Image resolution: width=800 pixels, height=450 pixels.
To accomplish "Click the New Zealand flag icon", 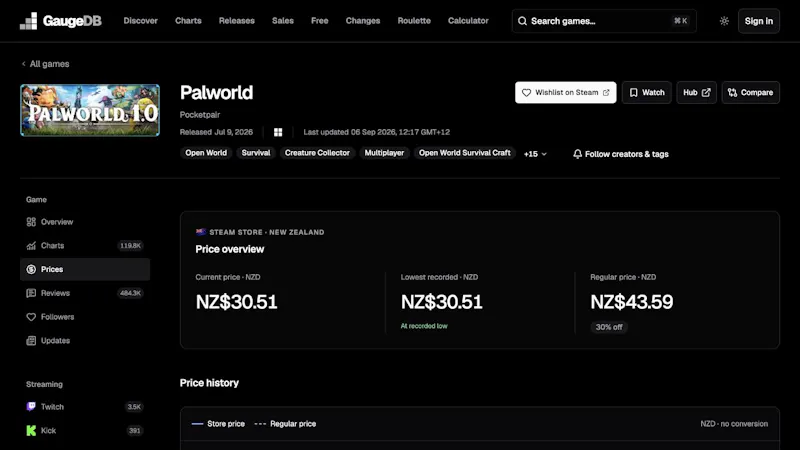I will click(x=201, y=232).
